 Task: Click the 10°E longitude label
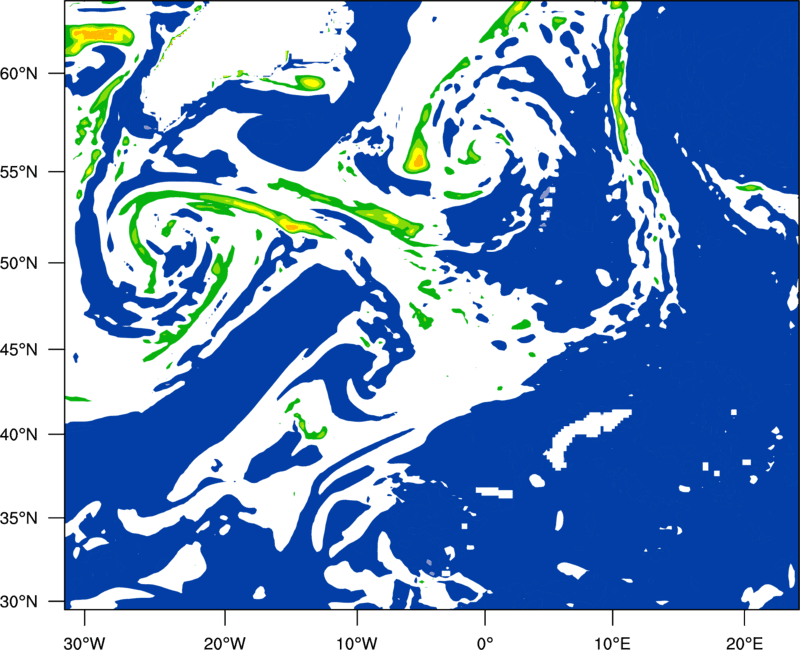point(612,643)
